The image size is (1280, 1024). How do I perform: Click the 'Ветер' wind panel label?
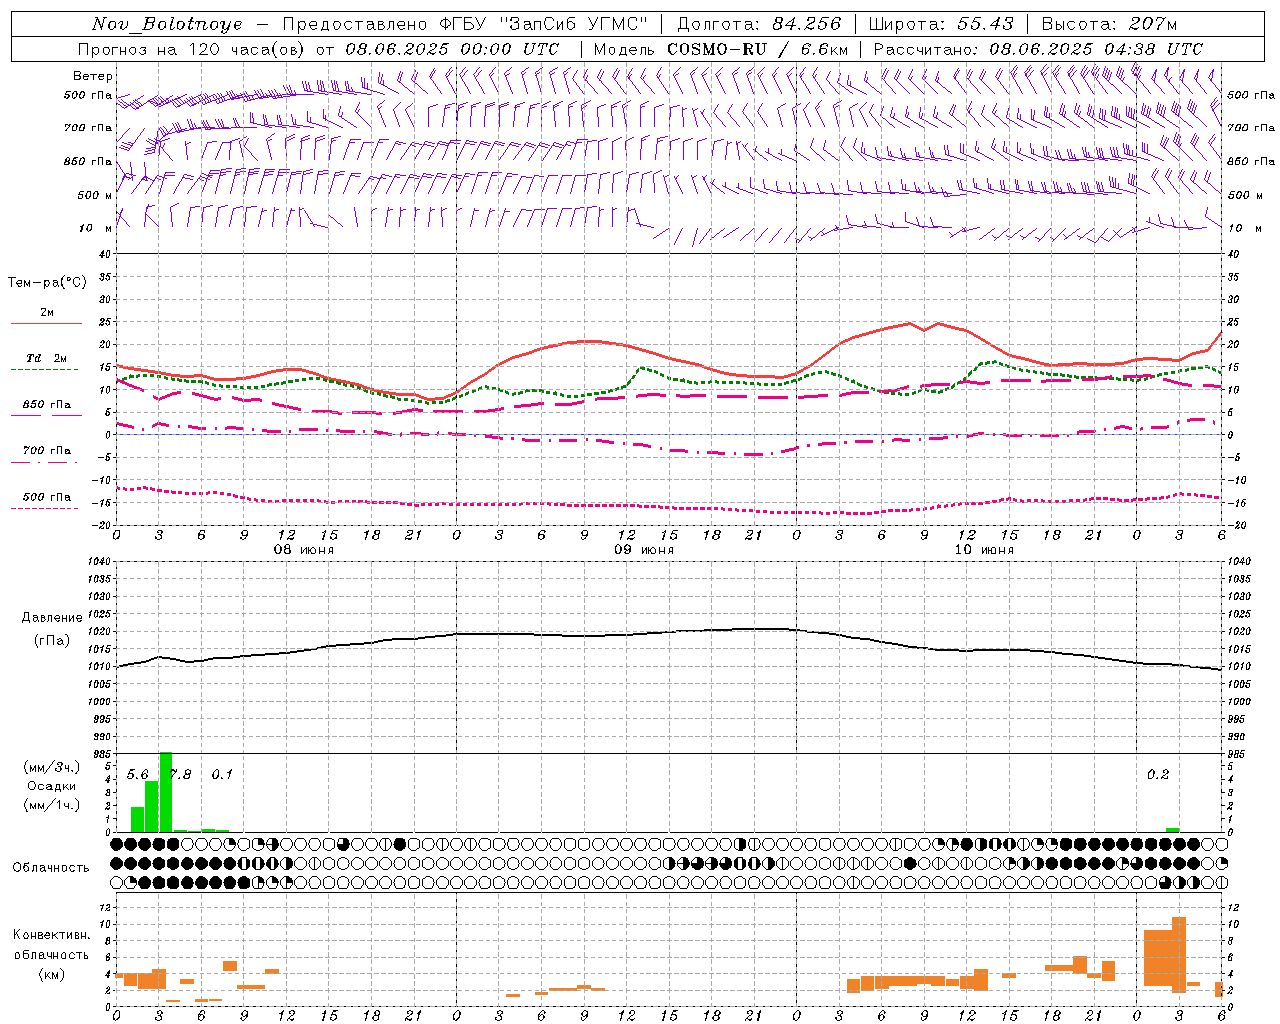pyautogui.click(x=93, y=76)
